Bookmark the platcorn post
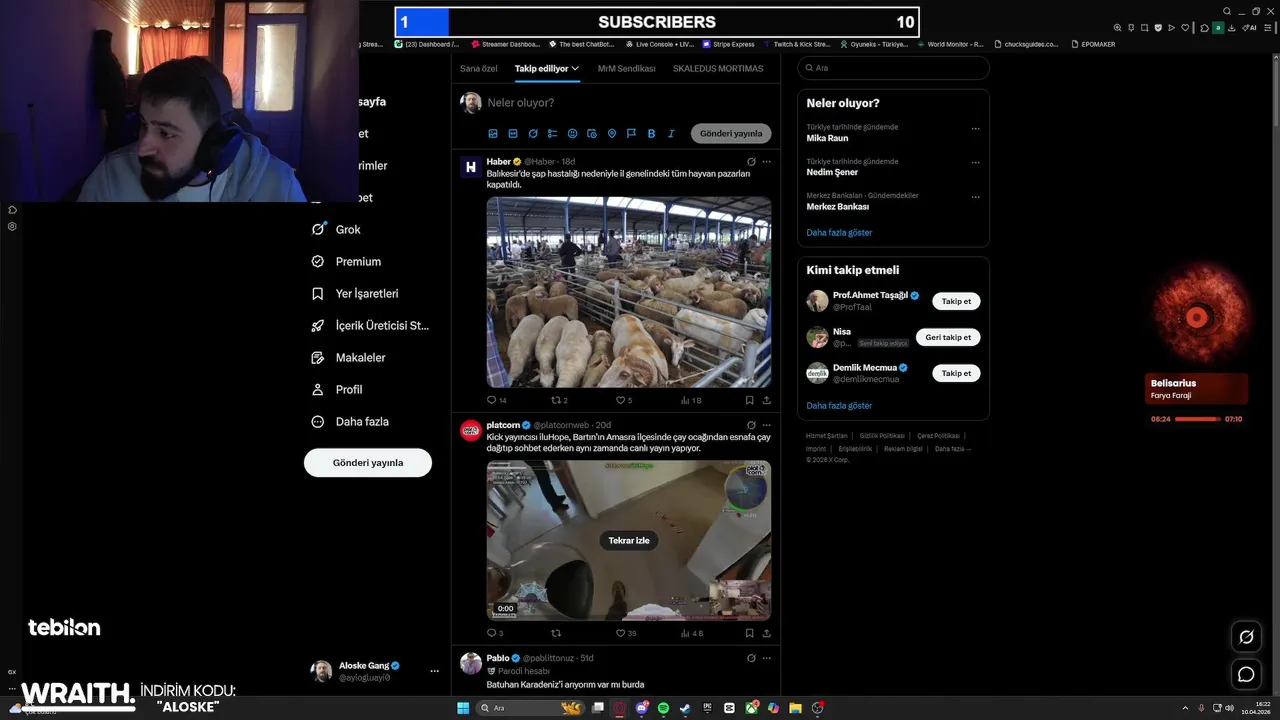The image size is (1280, 720). pos(749,633)
